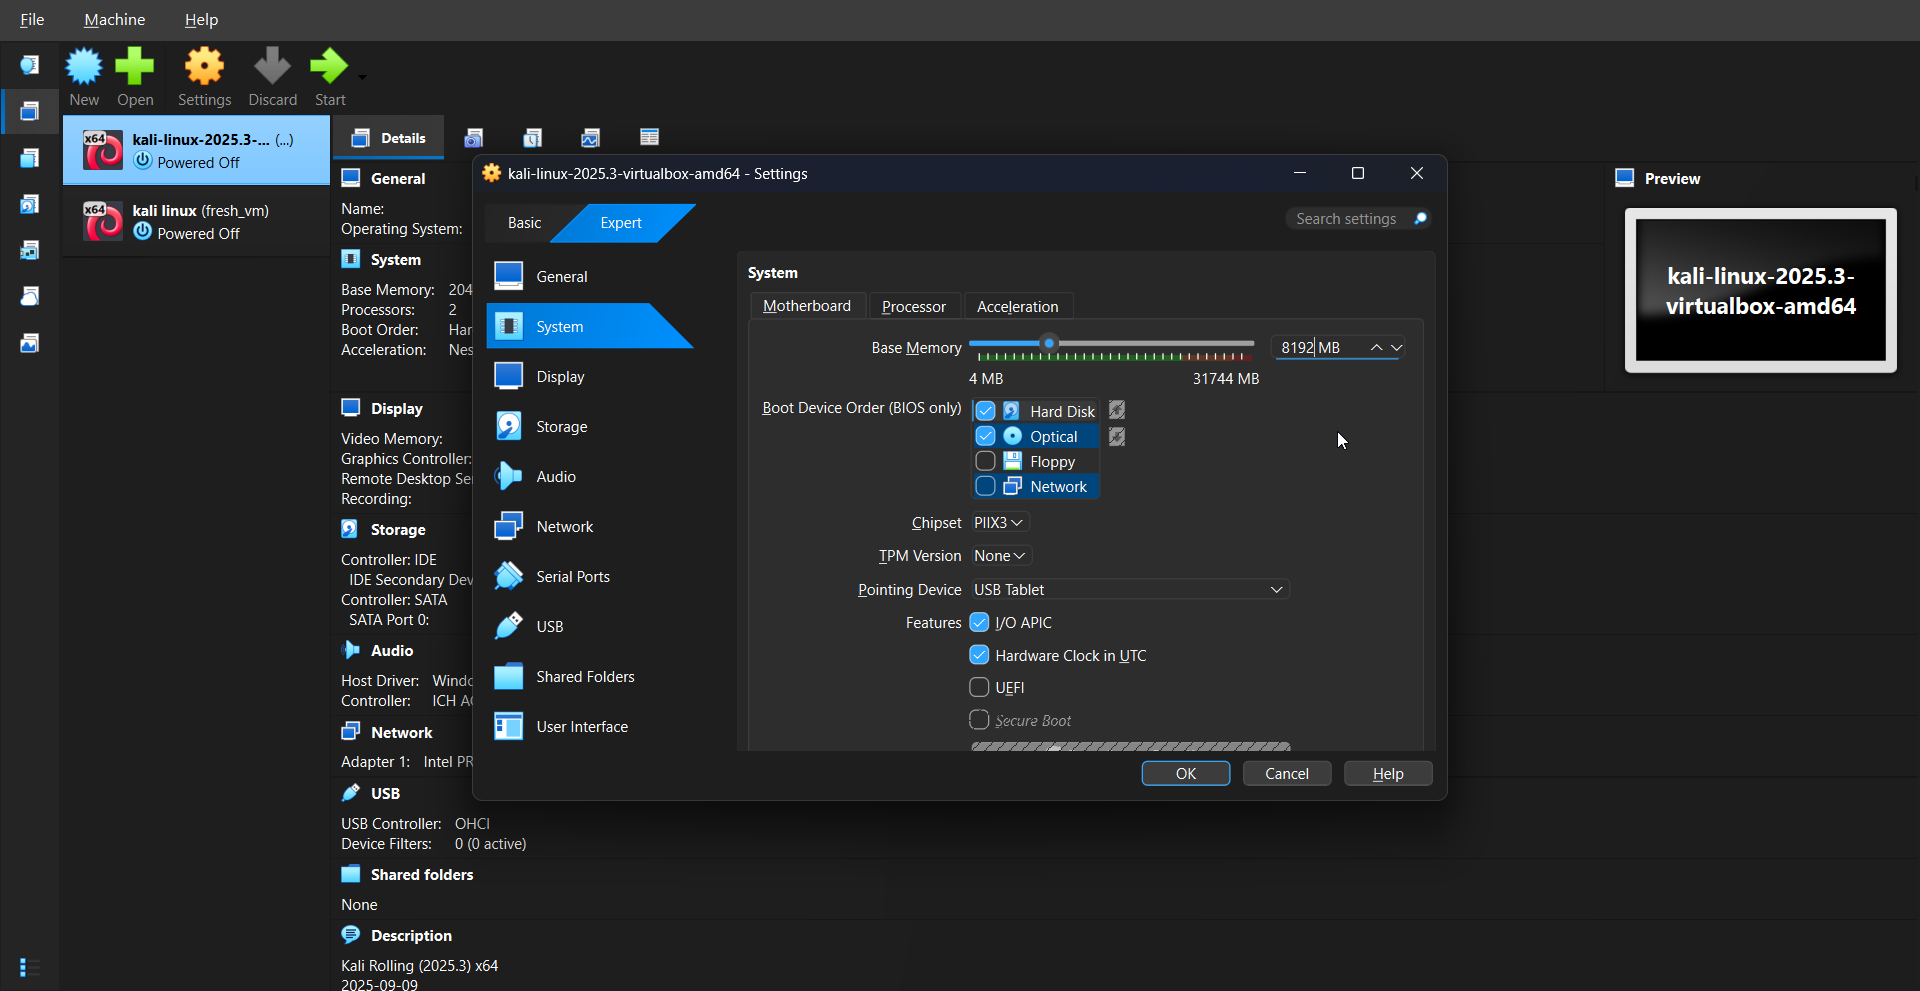
Task: Click the Base Memory slider handle
Action: tap(1049, 344)
